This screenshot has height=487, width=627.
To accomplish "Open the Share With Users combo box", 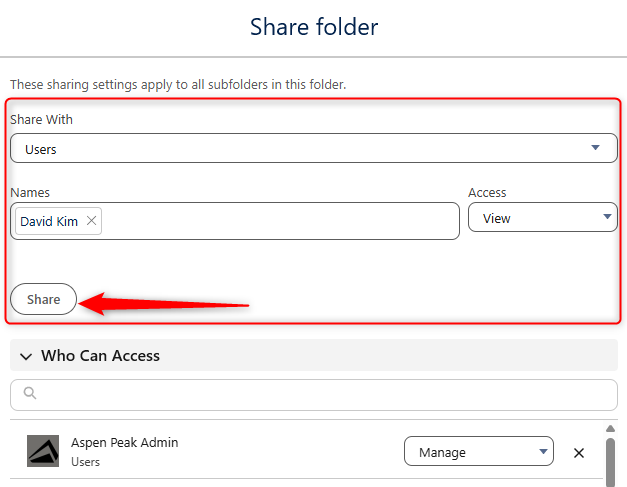I will coord(314,148).
